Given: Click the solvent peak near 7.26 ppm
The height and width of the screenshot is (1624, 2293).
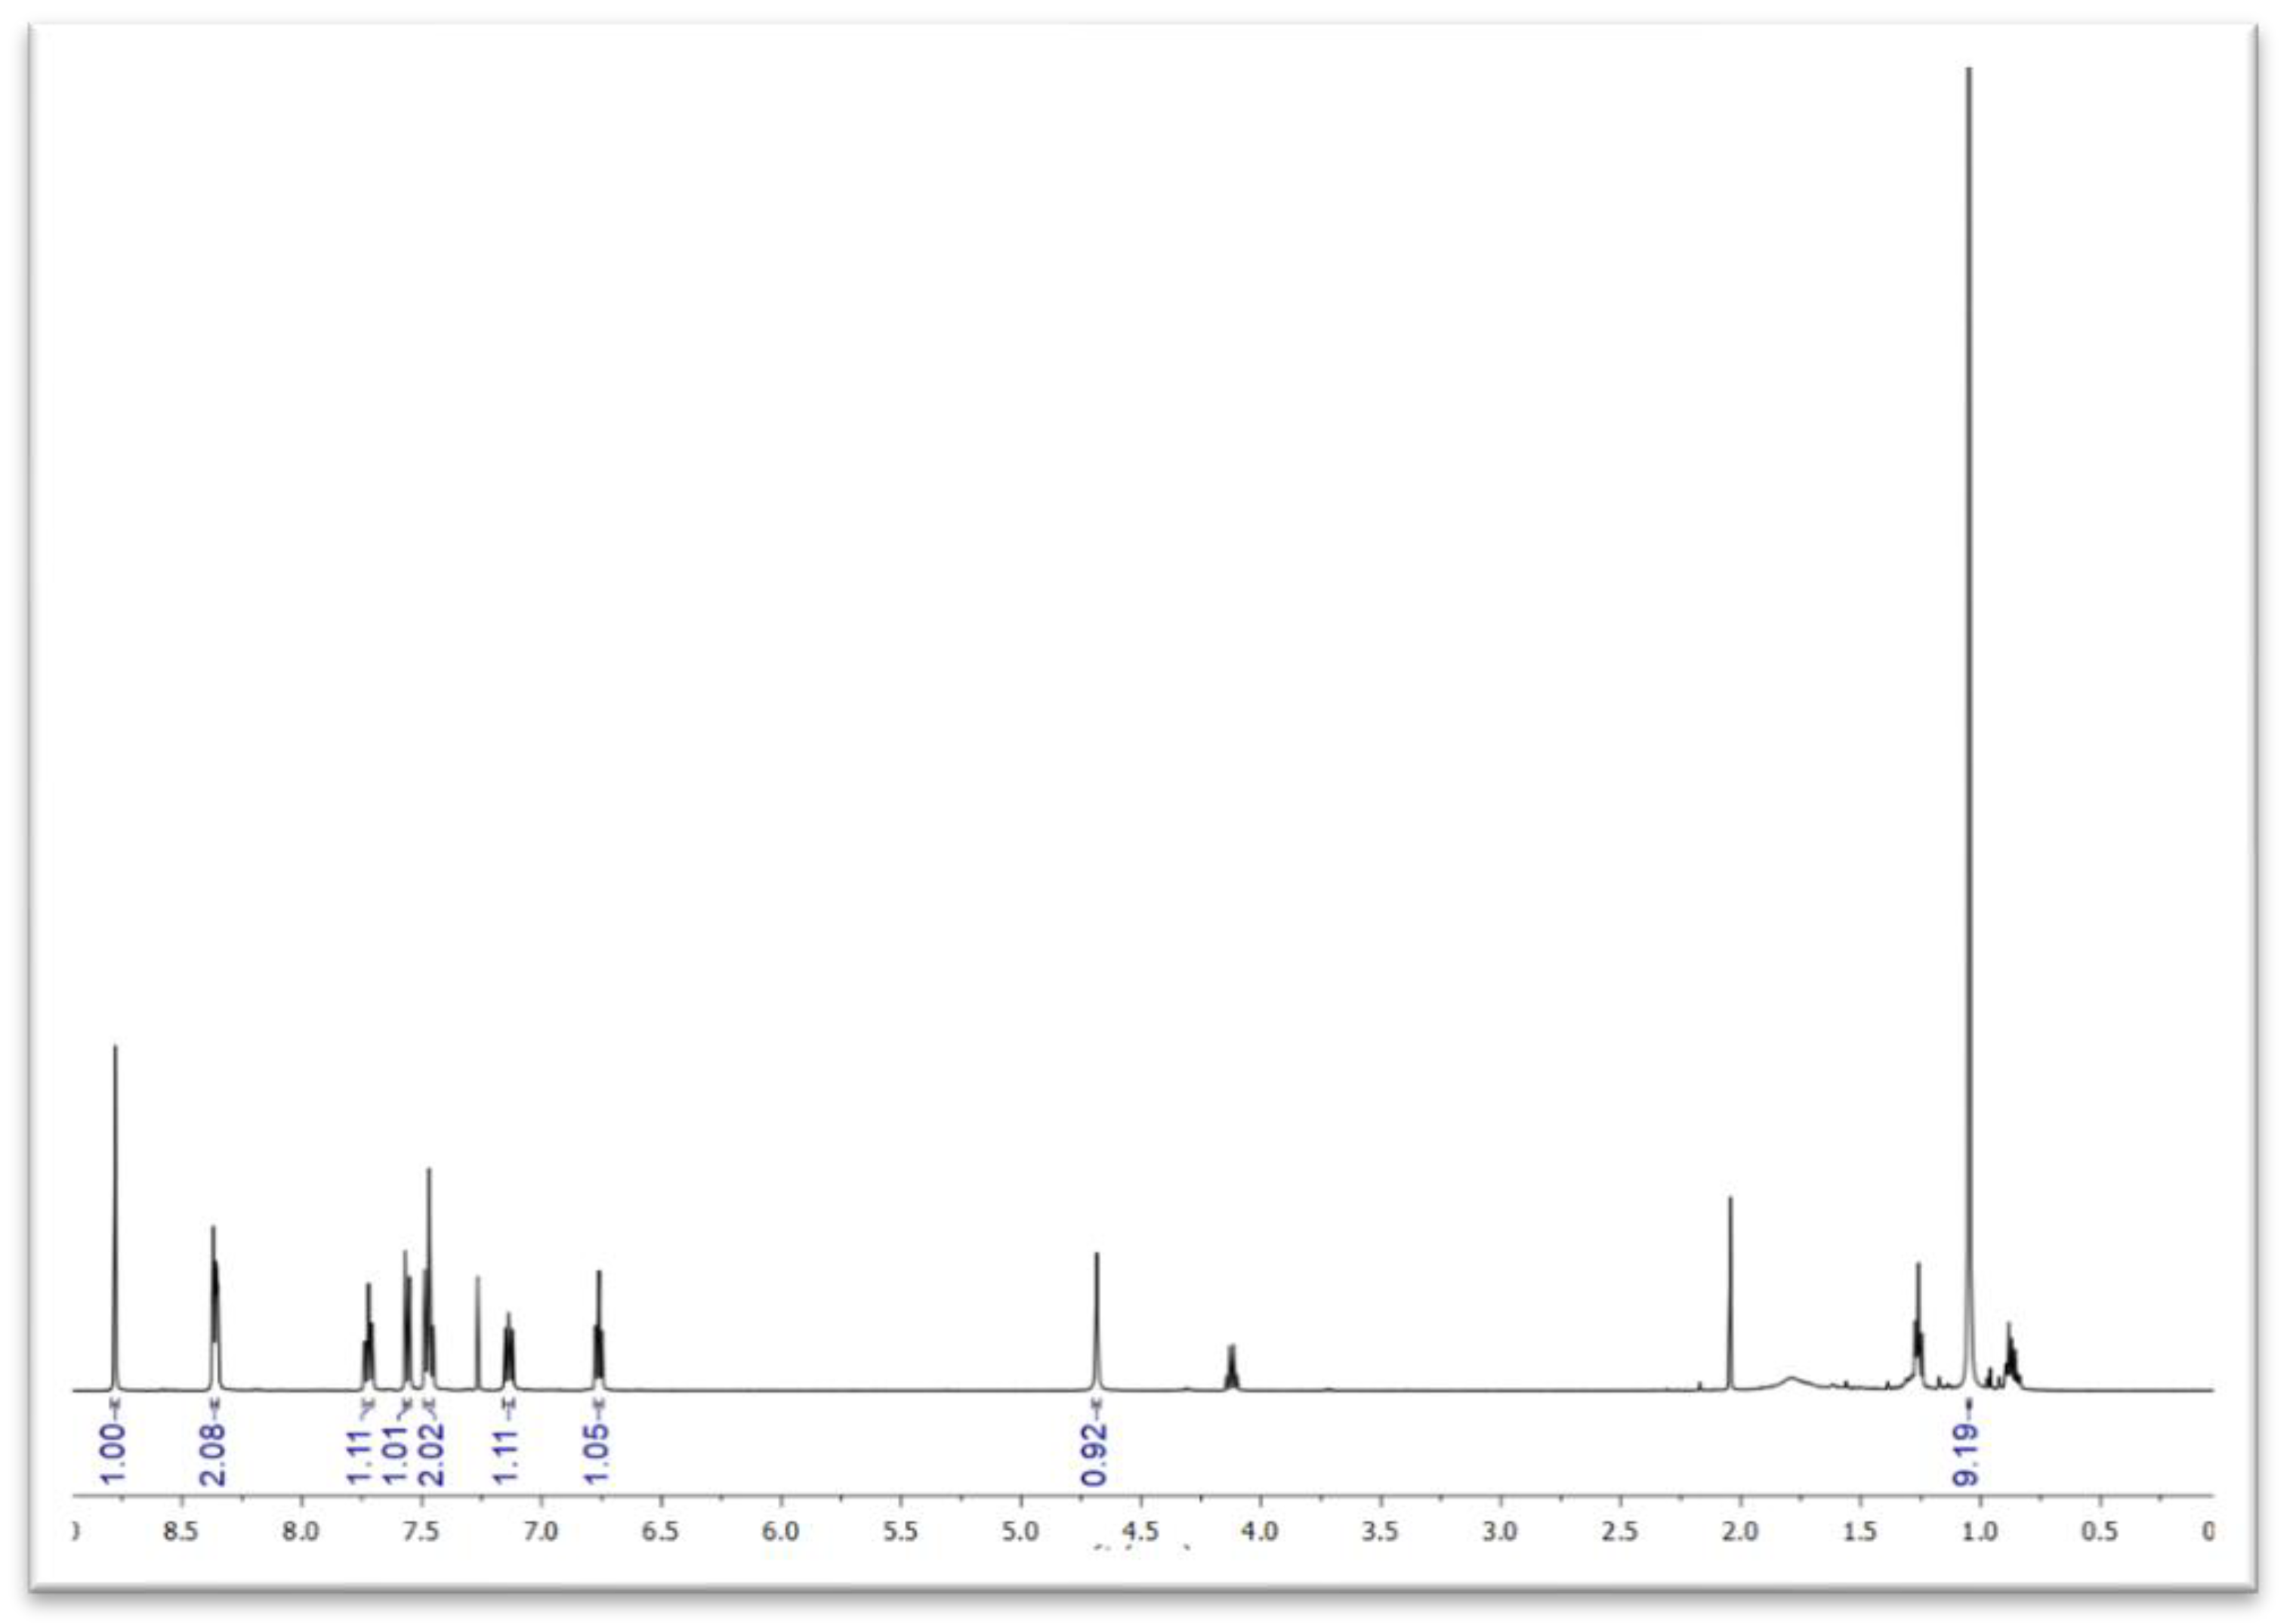Looking at the screenshot, I should [x=477, y=1330].
